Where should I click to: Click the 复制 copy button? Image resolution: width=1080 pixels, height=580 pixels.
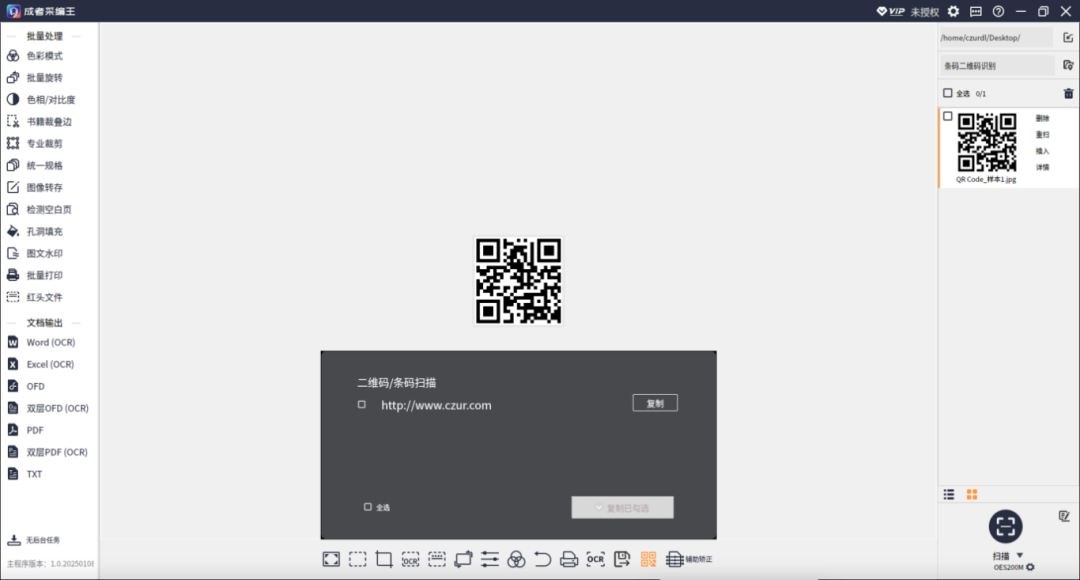655,403
